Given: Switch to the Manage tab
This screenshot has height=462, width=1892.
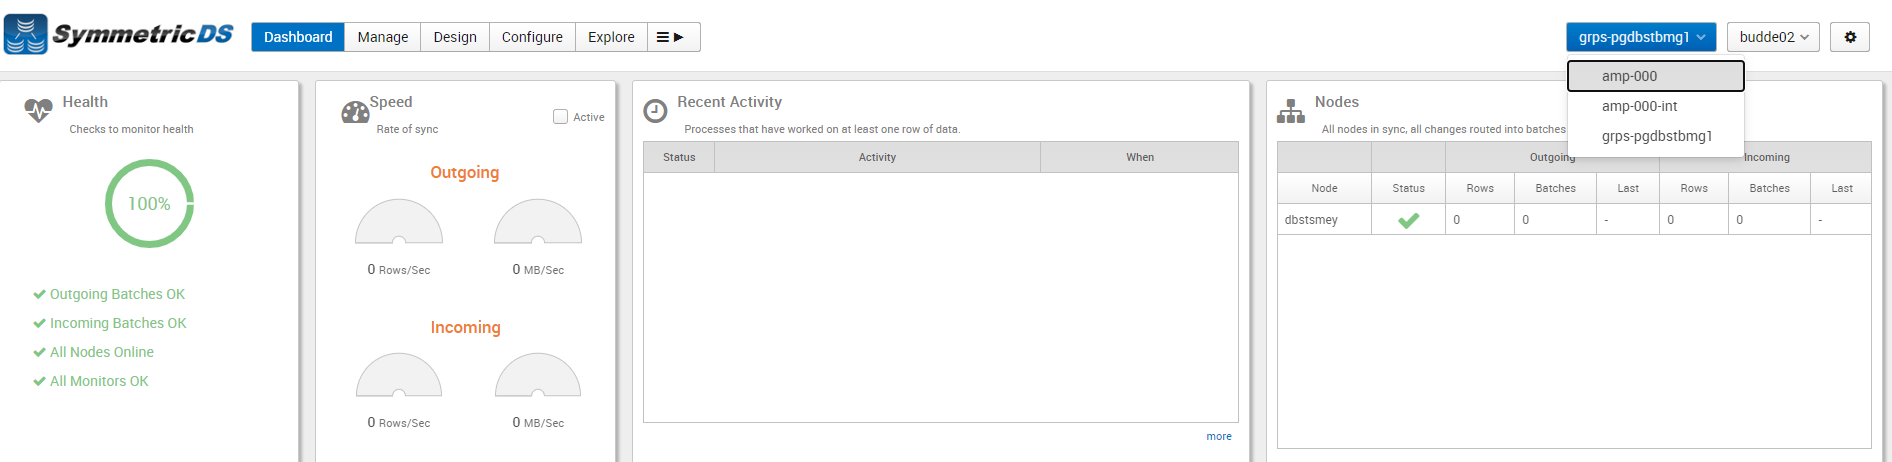Looking at the screenshot, I should point(383,37).
